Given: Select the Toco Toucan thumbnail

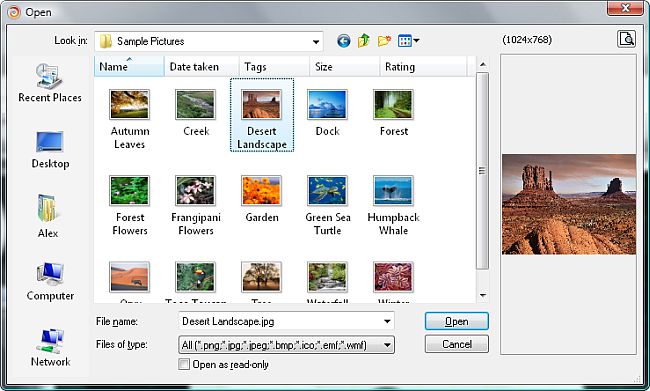Looking at the screenshot, I should tap(196, 277).
